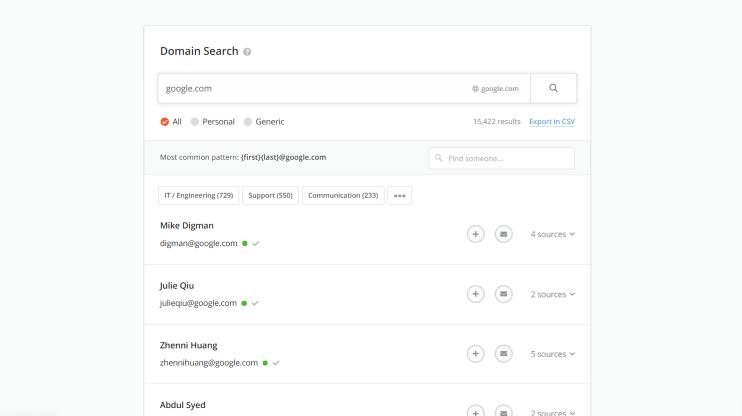Click the Export in CSV link
This screenshot has height=416, width=742.
pos(552,122)
